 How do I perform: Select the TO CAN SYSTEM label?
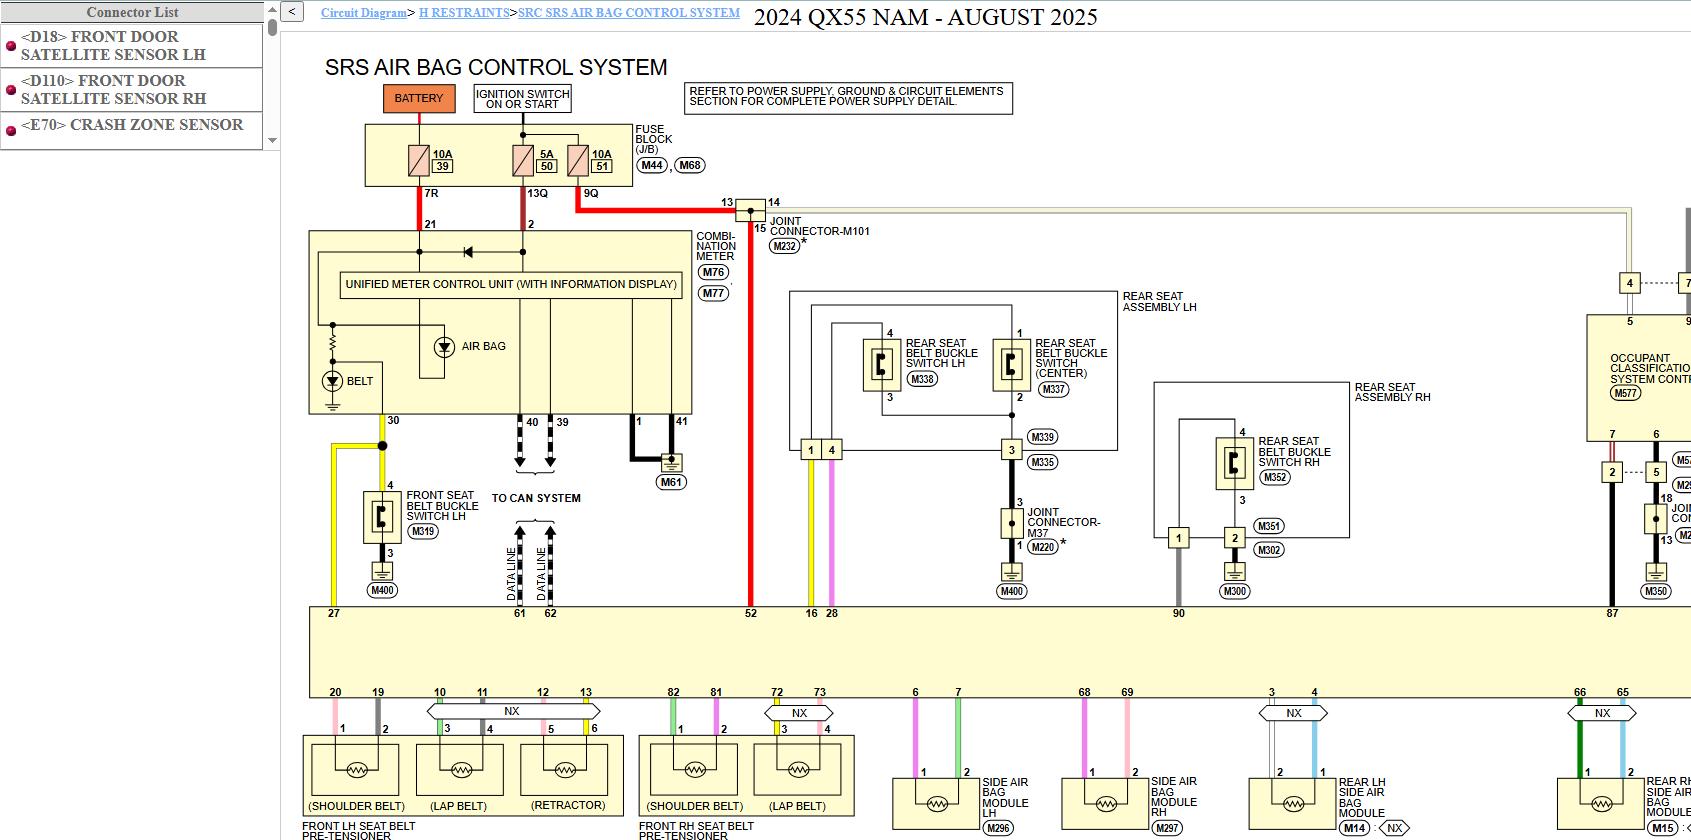pyautogui.click(x=536, y=498)
